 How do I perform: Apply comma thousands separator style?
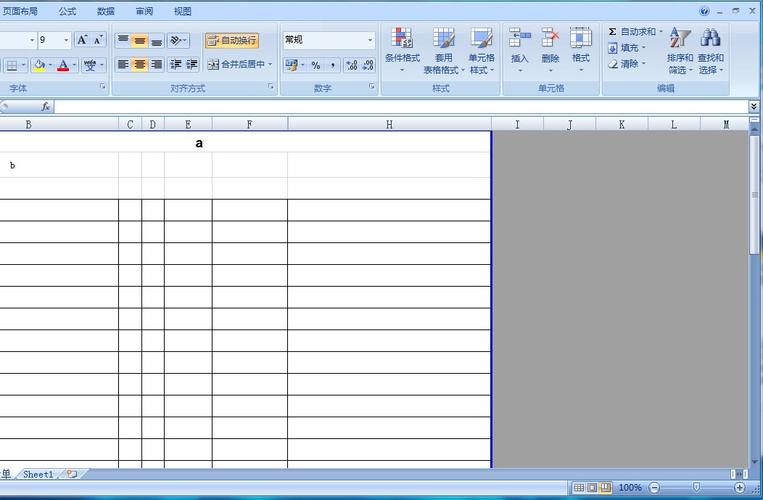[x=332, y=65]
